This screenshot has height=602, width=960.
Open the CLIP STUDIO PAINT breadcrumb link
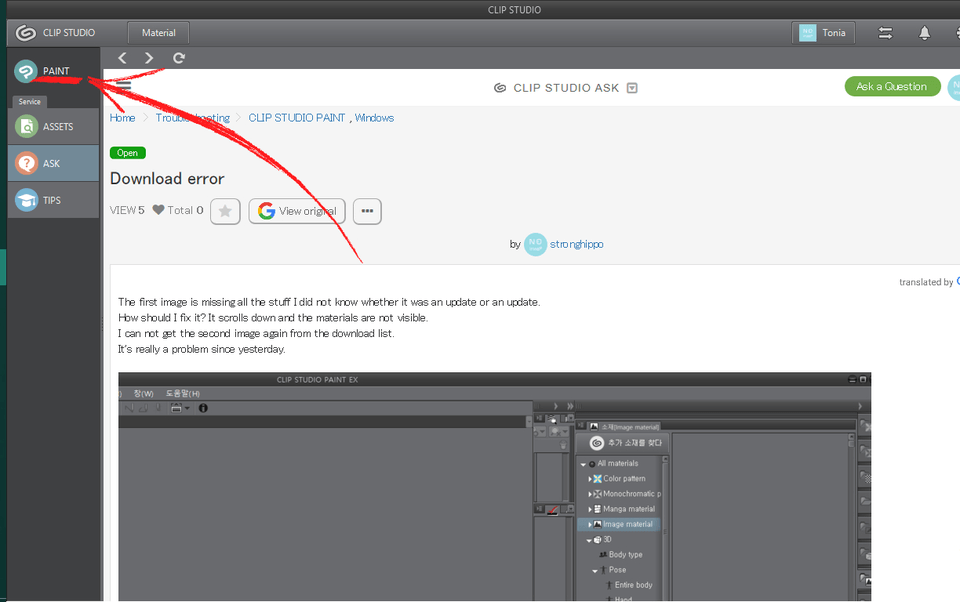pyautogui.click(x=296, y=118)
